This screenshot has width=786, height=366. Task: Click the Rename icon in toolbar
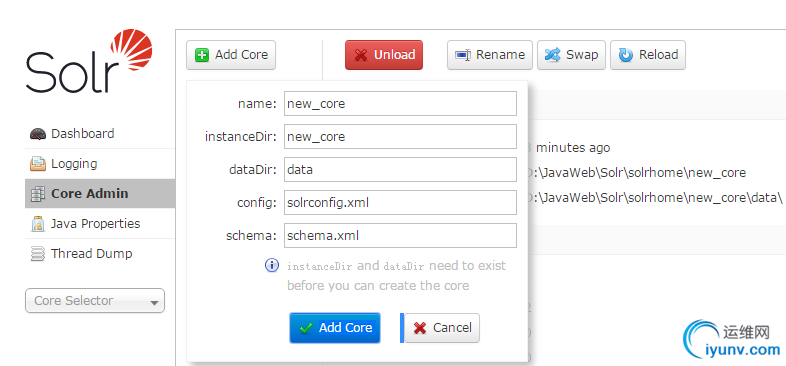click(463, 55)
